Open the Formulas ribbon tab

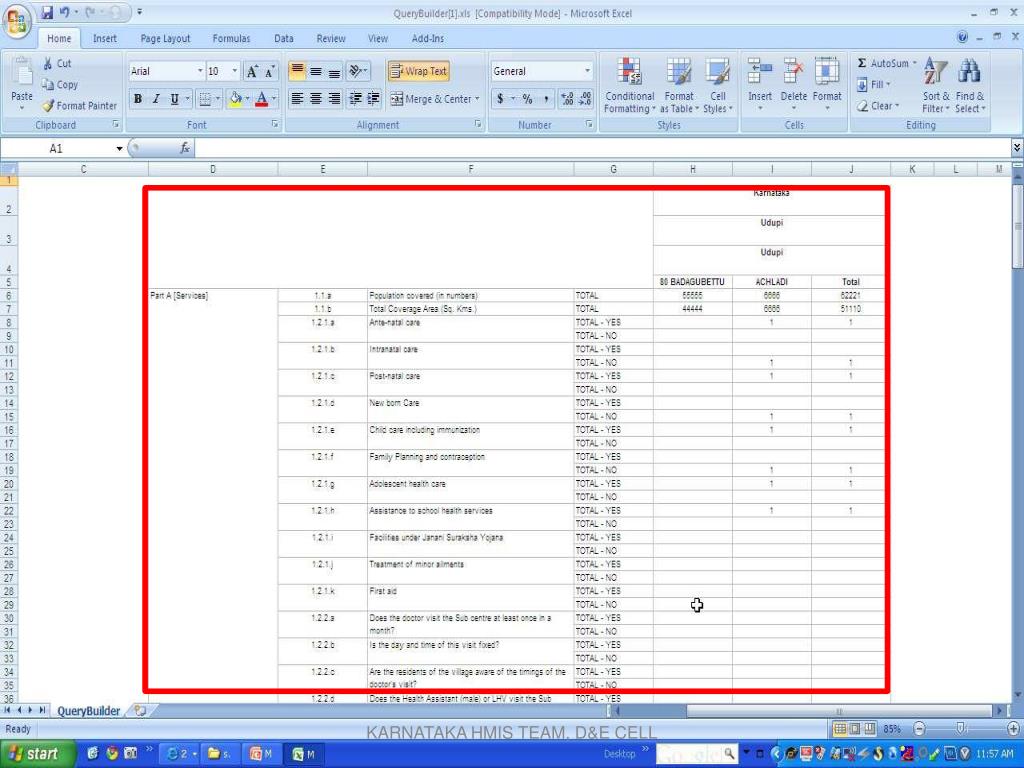point(231,39)
